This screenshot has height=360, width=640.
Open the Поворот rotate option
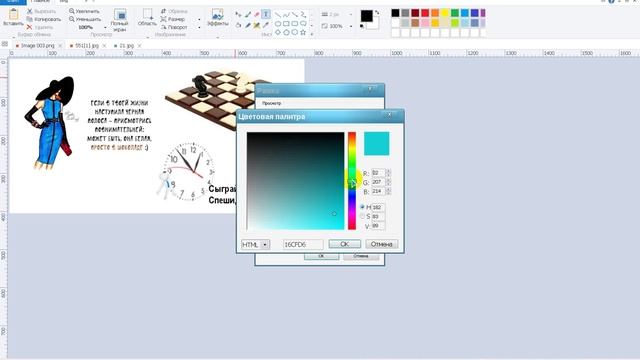(174, 27)
